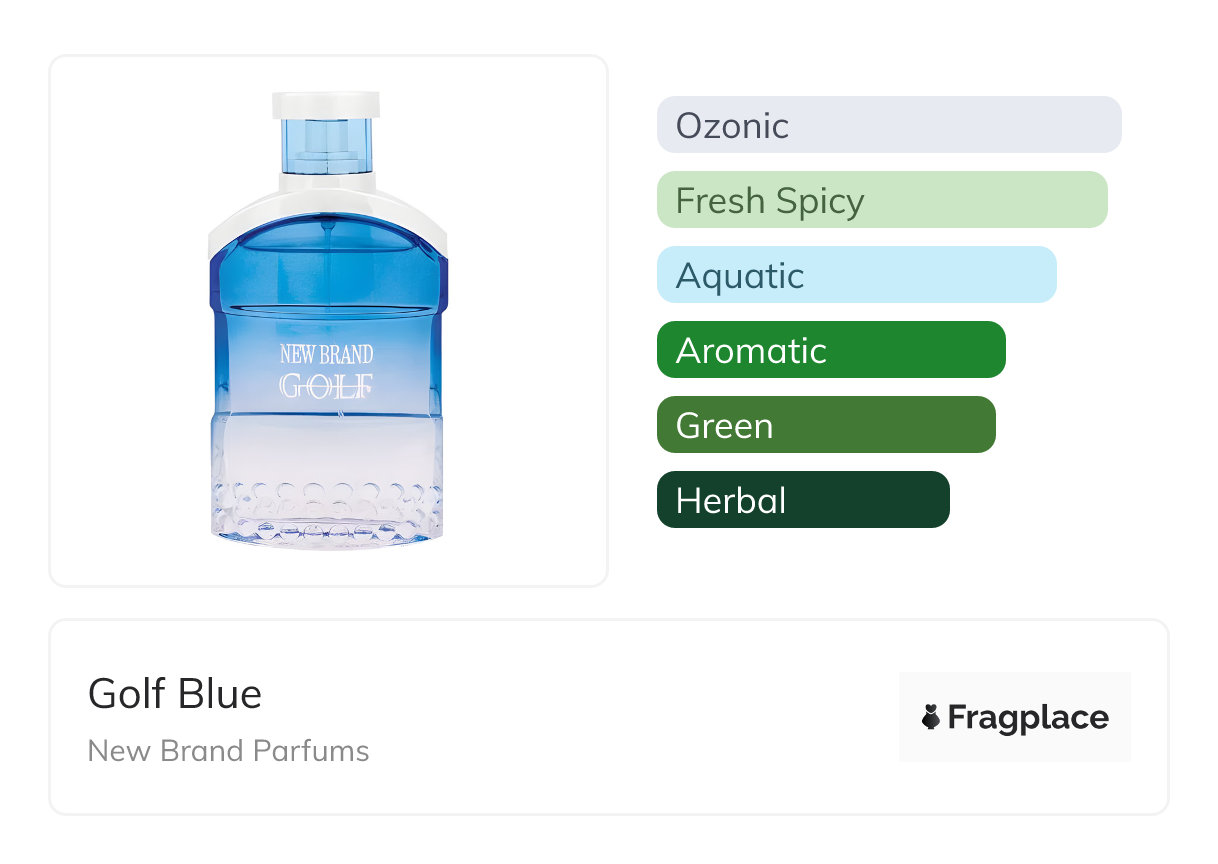Screen dimensions: 1218x864
Task: Open the New Brand Parfums brand link
Action: tap(228, 751)
